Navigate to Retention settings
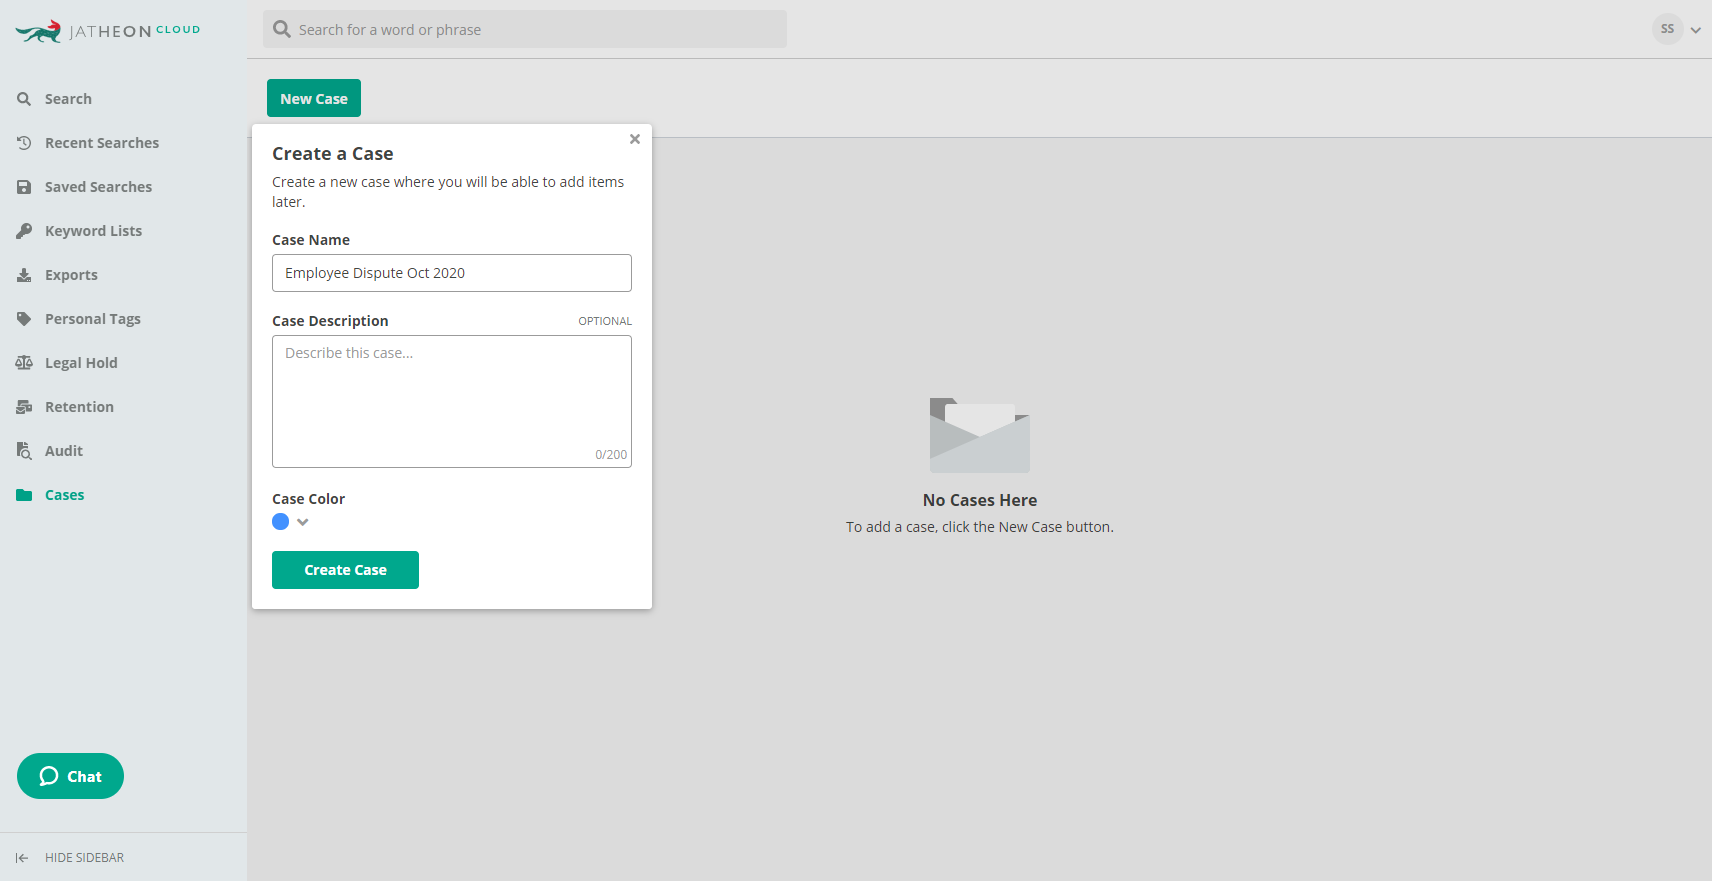This screenshot has height=881, width=1712. click(79, 407)
